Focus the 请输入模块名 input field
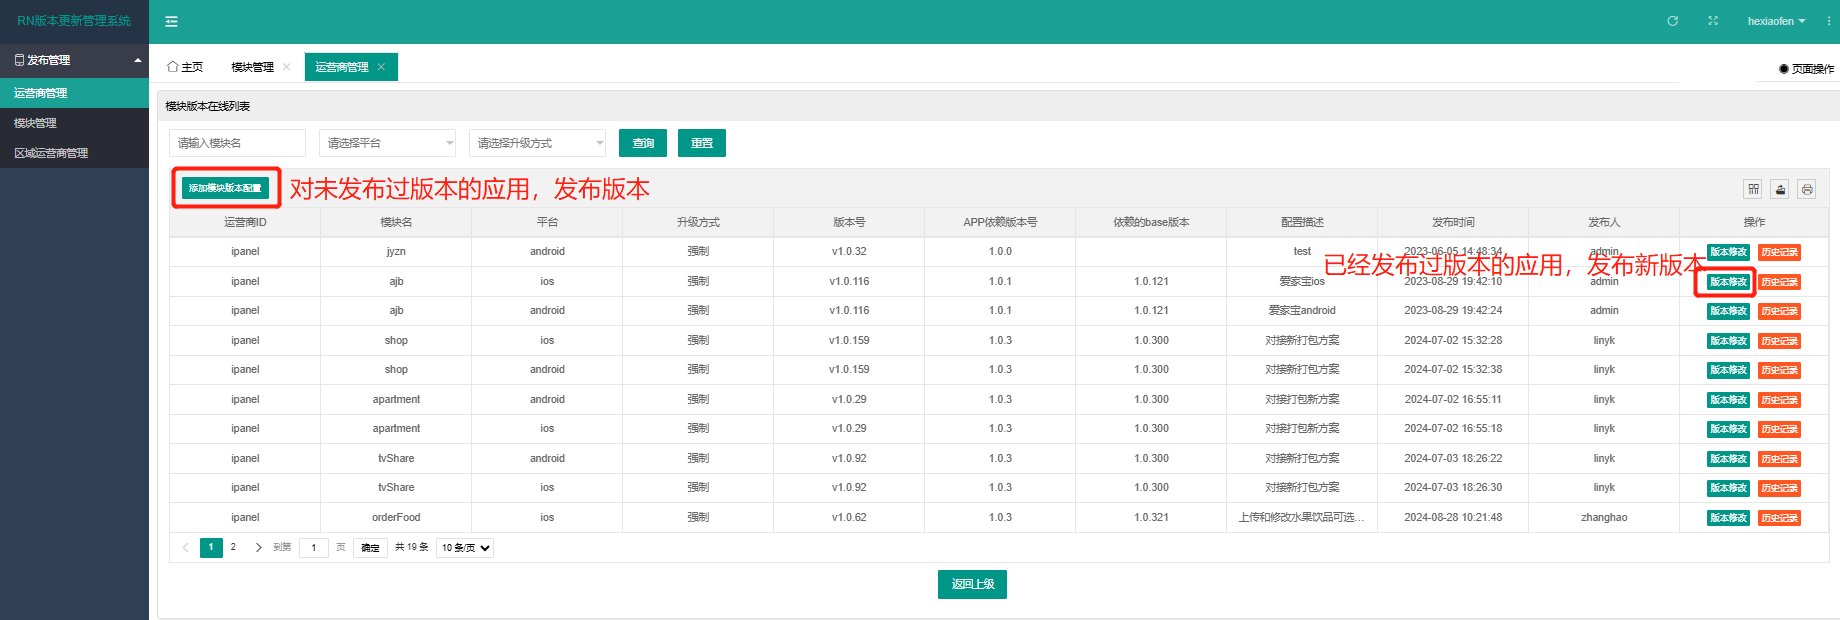Image resolution: width=1840 pixels, height=620 pixels. [x=237, y=143]
